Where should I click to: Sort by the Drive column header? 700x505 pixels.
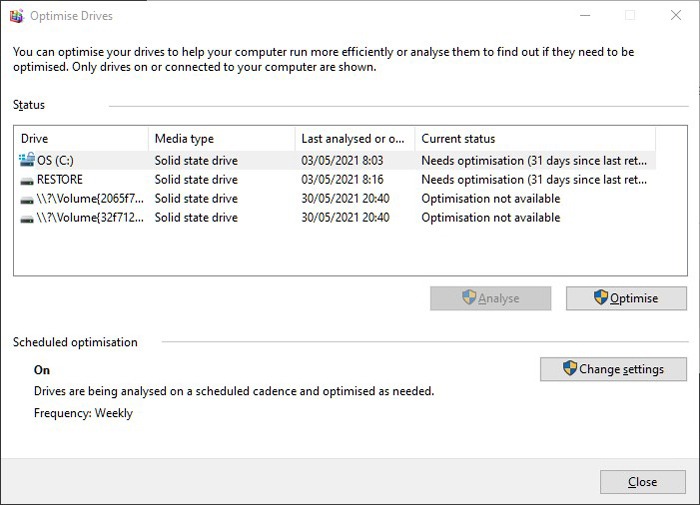(81, 139)
